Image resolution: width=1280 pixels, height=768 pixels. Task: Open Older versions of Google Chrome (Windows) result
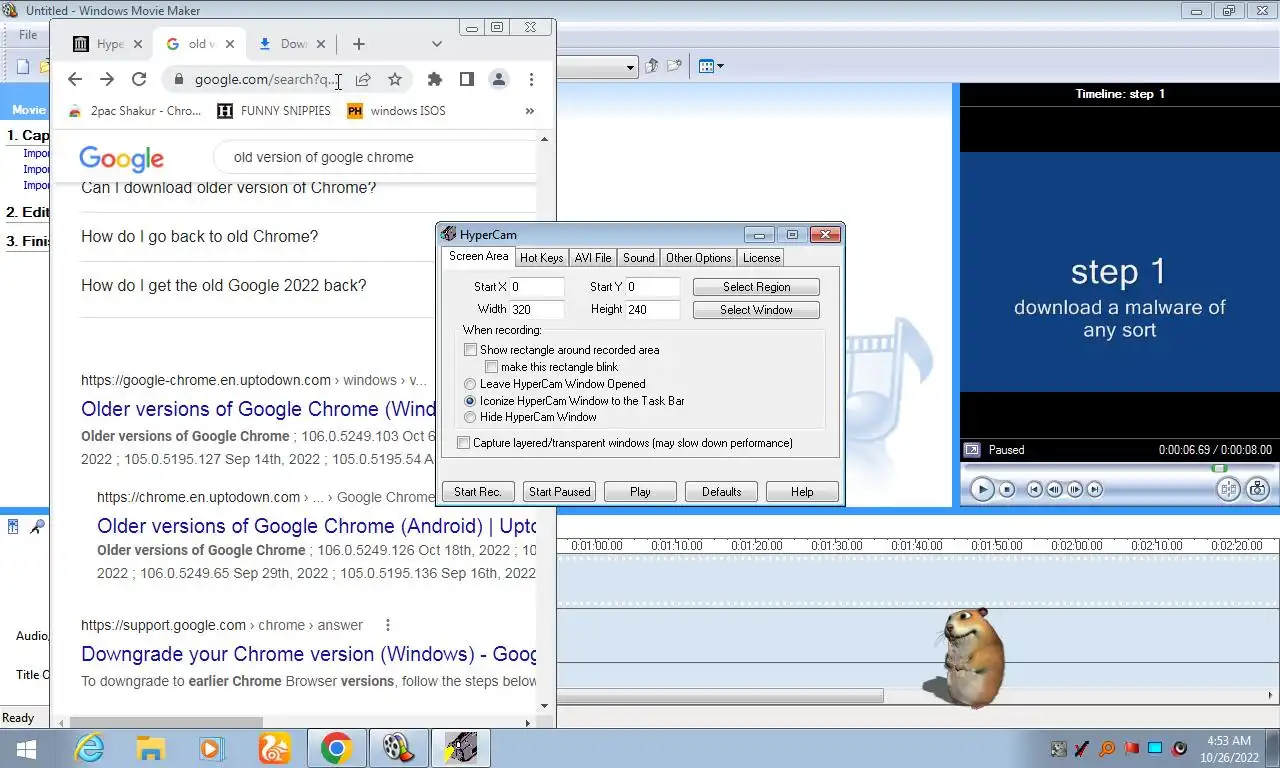[x=258, y=409]
